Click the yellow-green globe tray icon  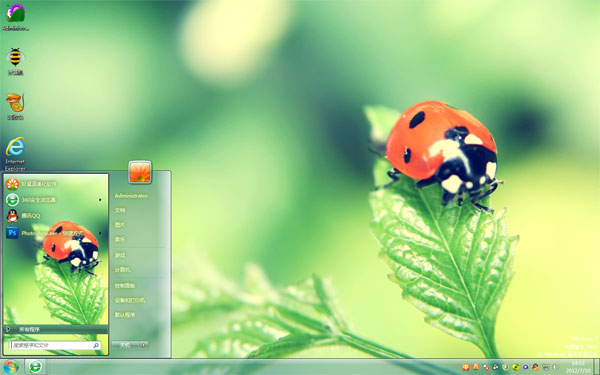pos(516,367)
